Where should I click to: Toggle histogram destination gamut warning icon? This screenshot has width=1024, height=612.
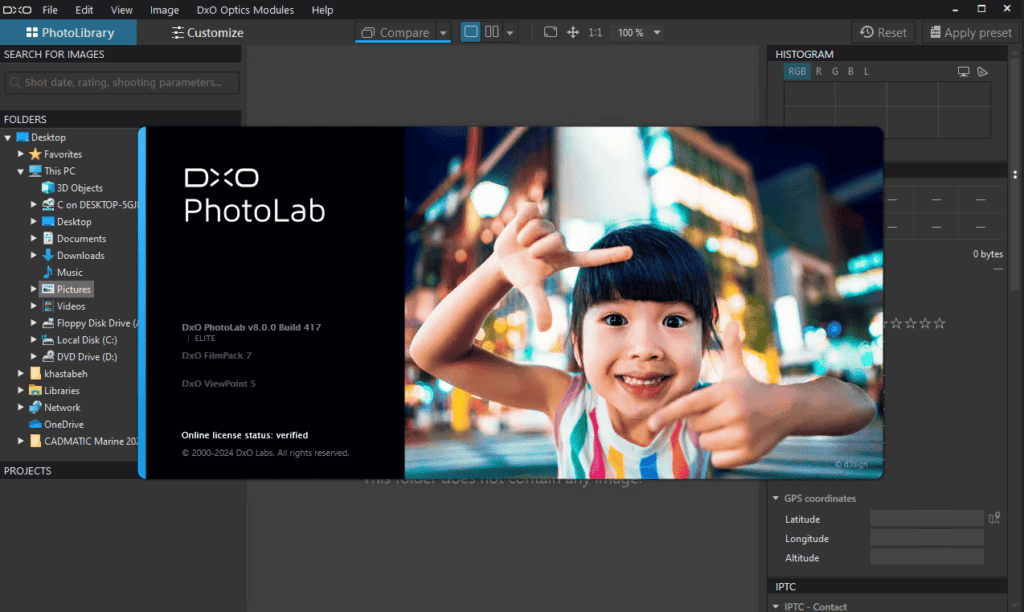(x=982, y=72)
